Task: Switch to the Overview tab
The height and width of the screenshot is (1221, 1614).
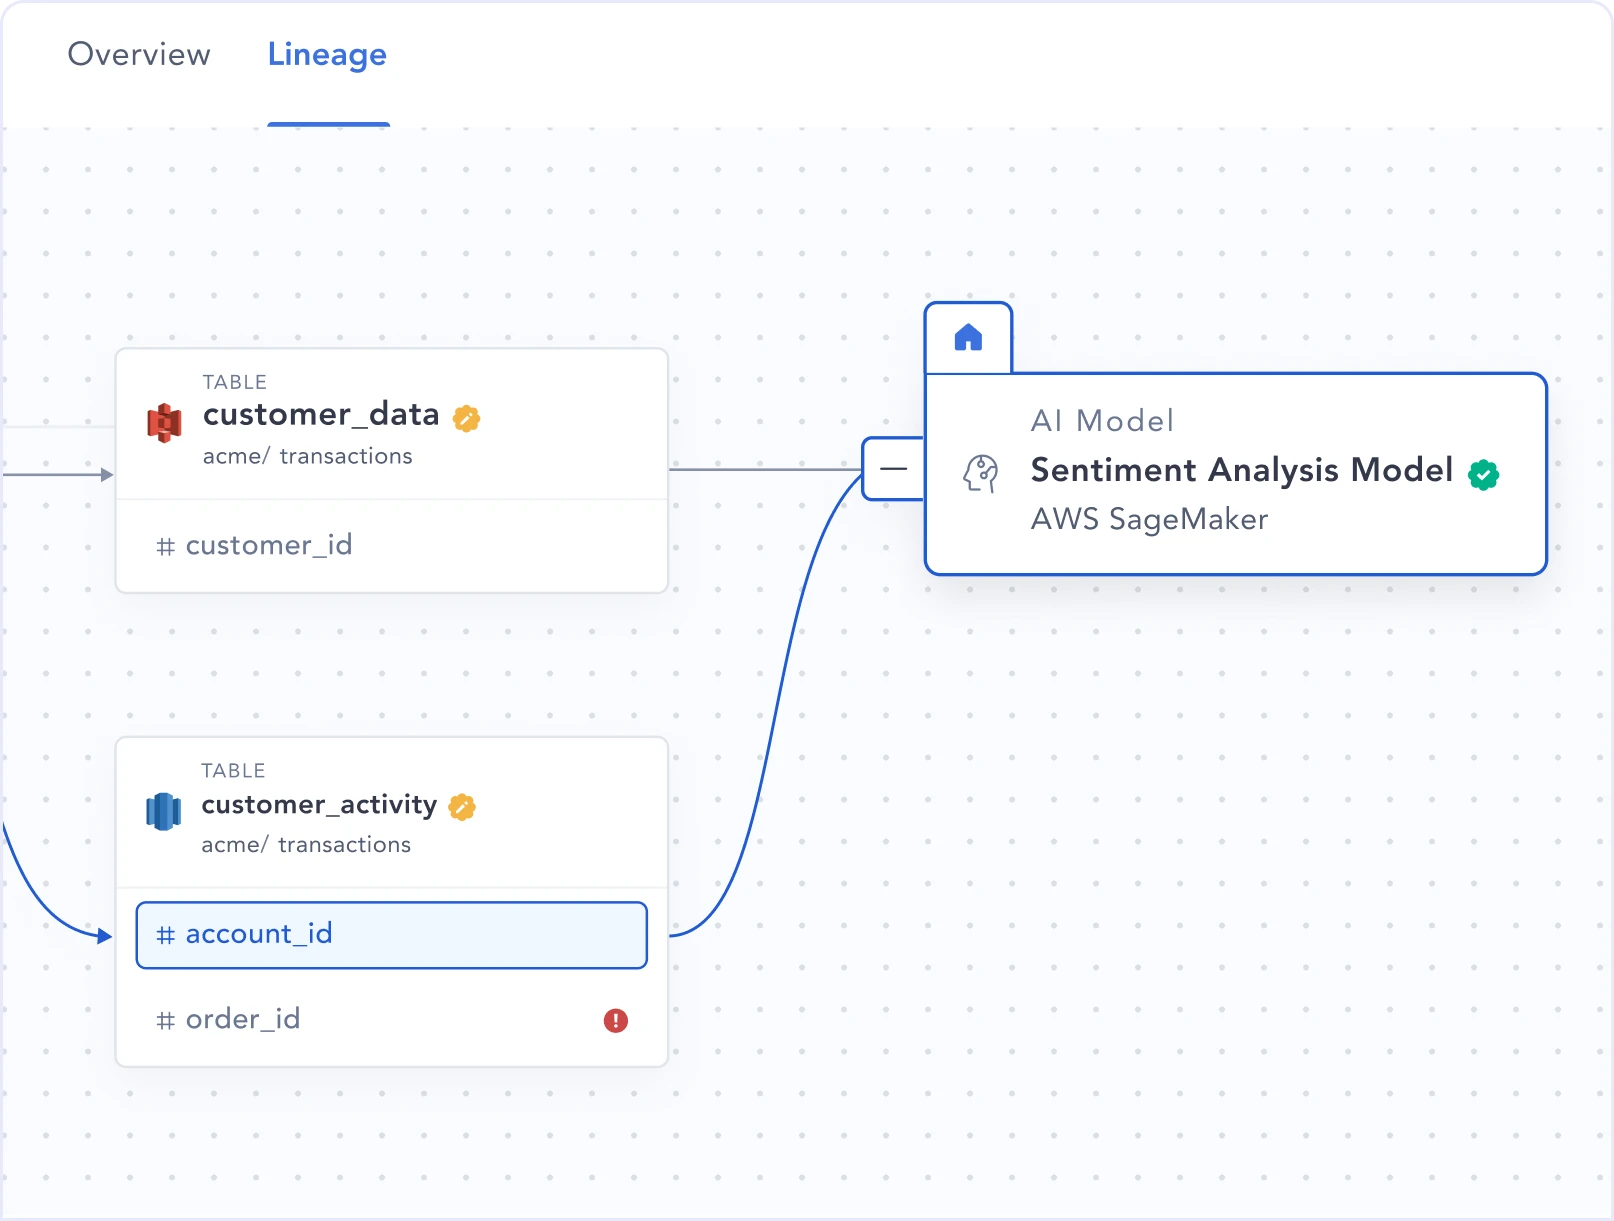Action: [139, 54]
